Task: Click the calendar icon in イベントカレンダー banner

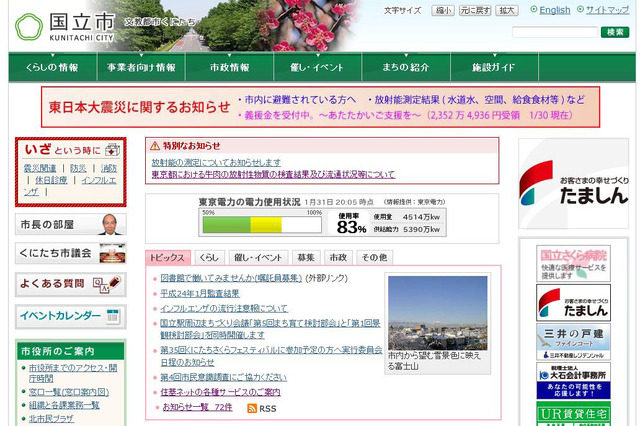Action: pos(113,316)
